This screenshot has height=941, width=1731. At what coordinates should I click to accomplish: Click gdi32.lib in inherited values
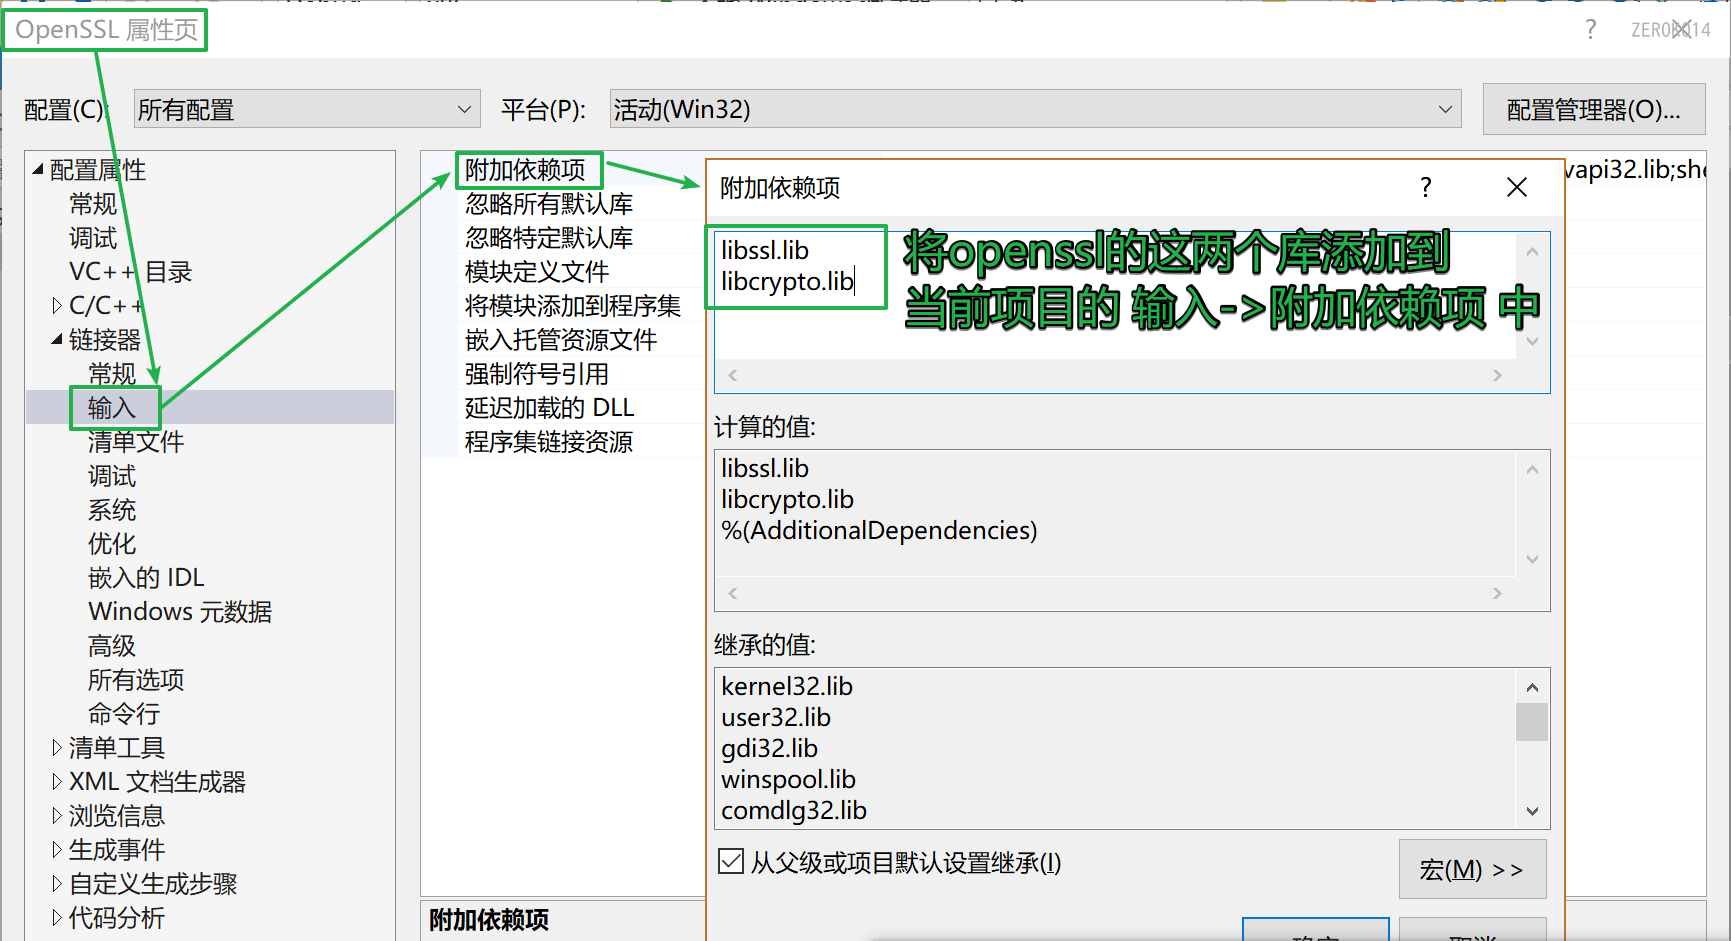(x=770, y=748)
